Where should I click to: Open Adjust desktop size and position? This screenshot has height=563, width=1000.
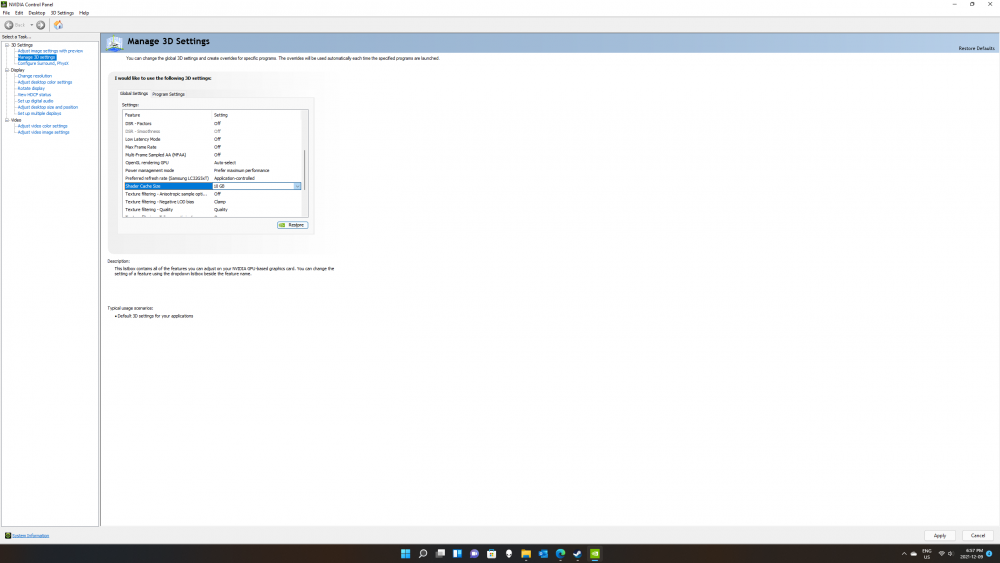pos(48,107)
